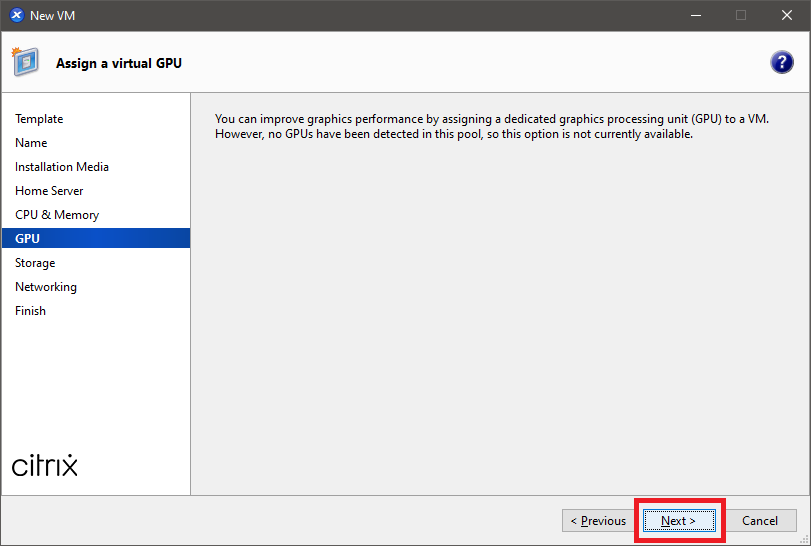Image resolution: width=811 pixels, height=546 pixels.
Task: Click the XenCenter icon in the title bar
Action: pos(16,15)
